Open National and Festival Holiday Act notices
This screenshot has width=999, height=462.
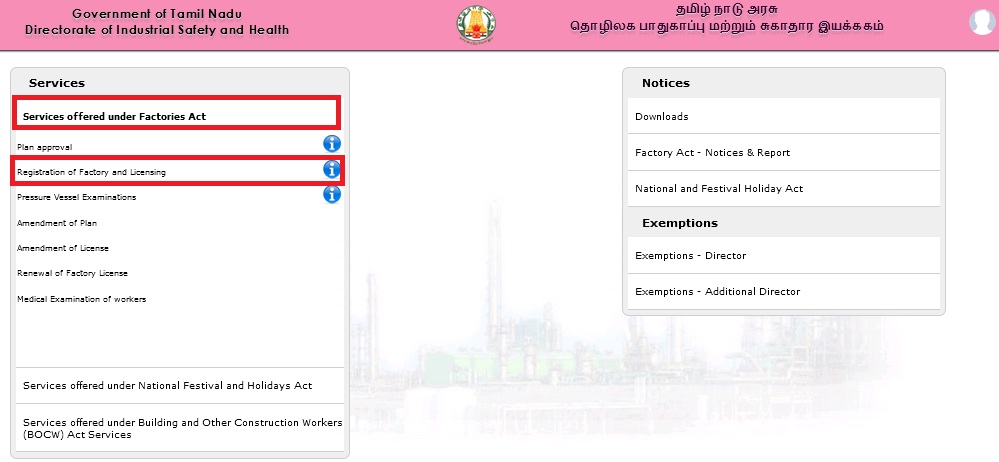784,189
